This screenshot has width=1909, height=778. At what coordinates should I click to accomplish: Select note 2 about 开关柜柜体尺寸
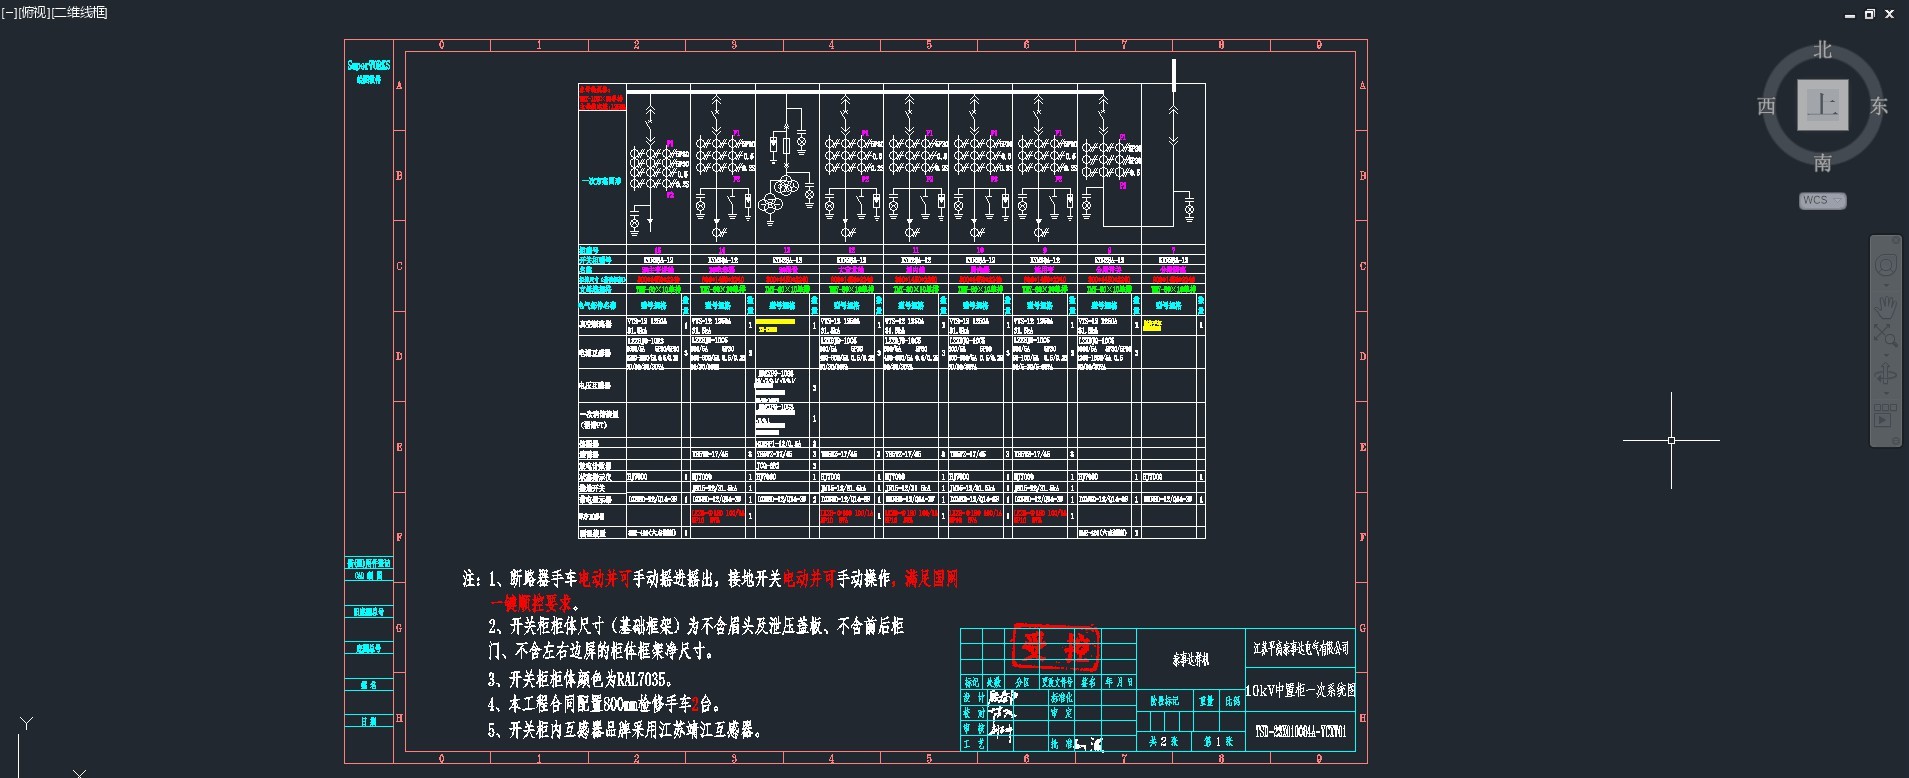[695, 638]
